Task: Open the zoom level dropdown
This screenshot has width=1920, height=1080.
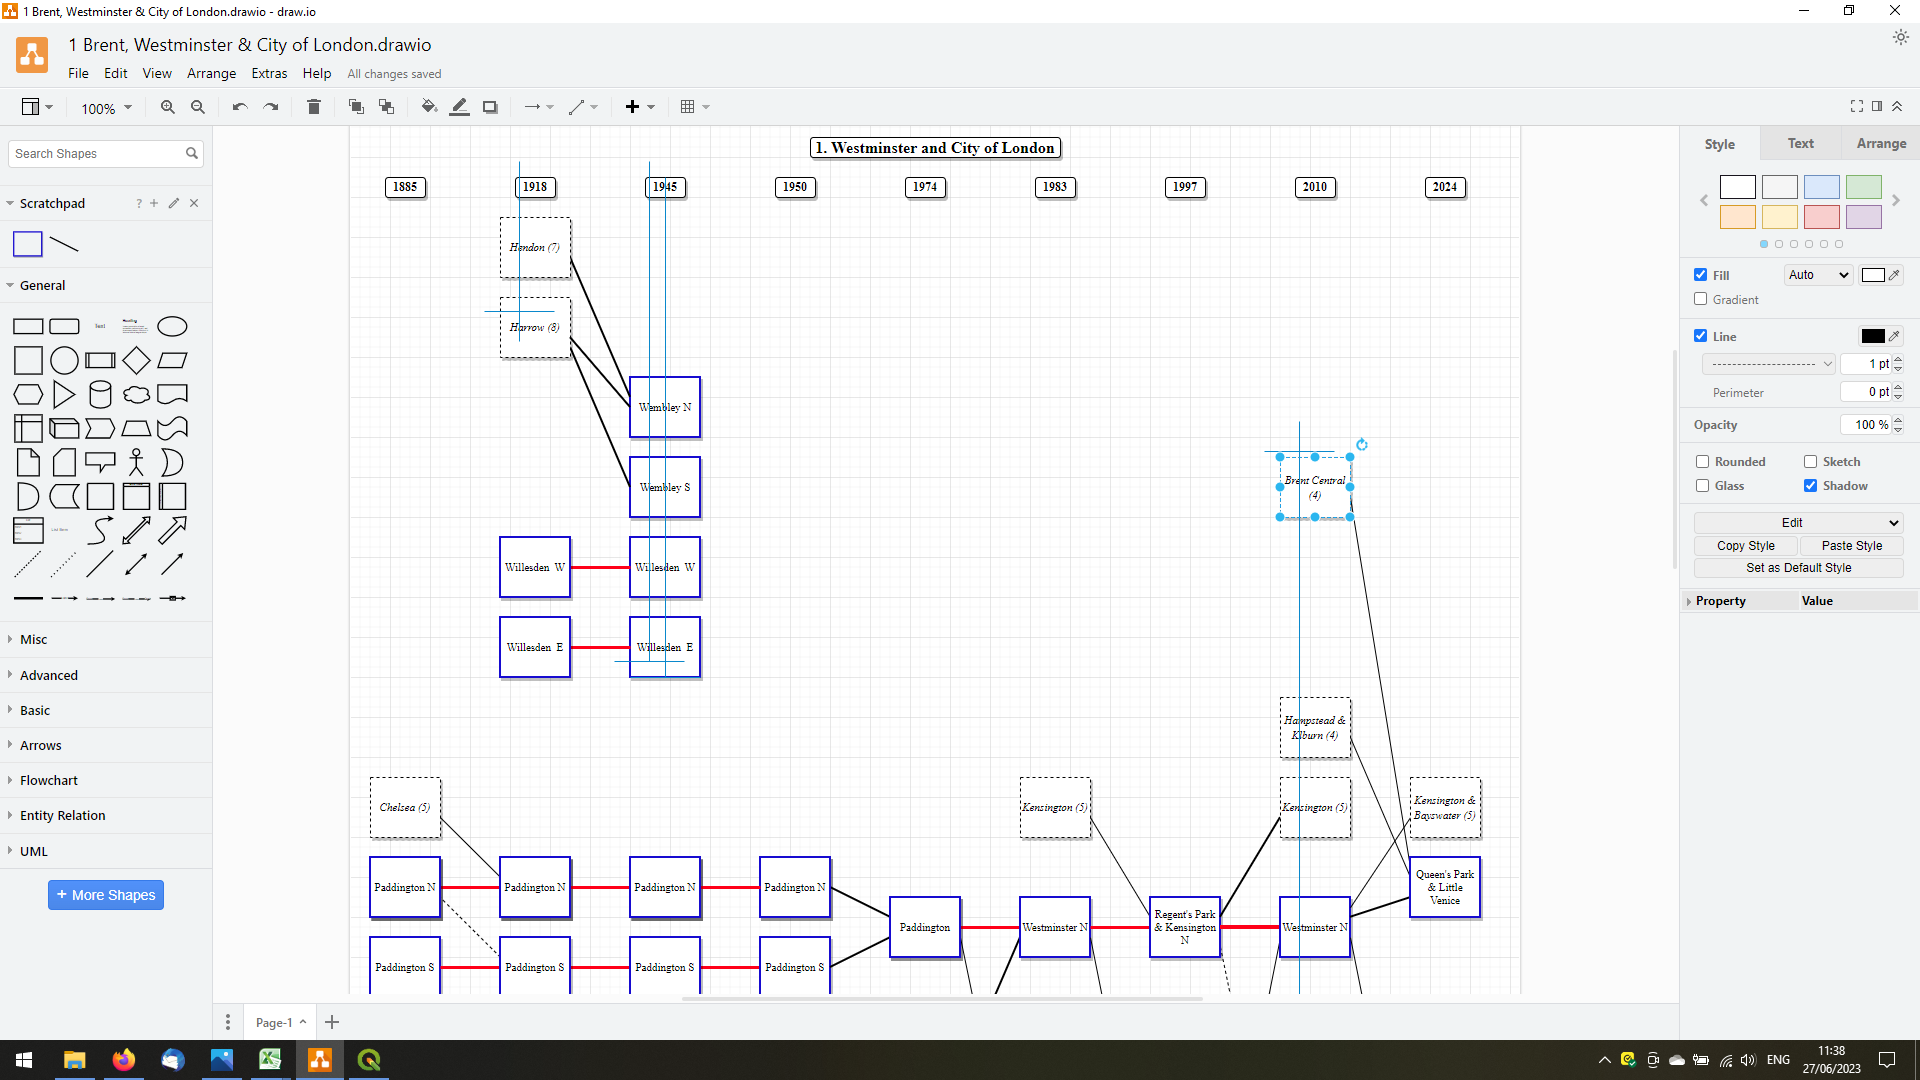Action: pyautogui.click(x=105, y=108)
